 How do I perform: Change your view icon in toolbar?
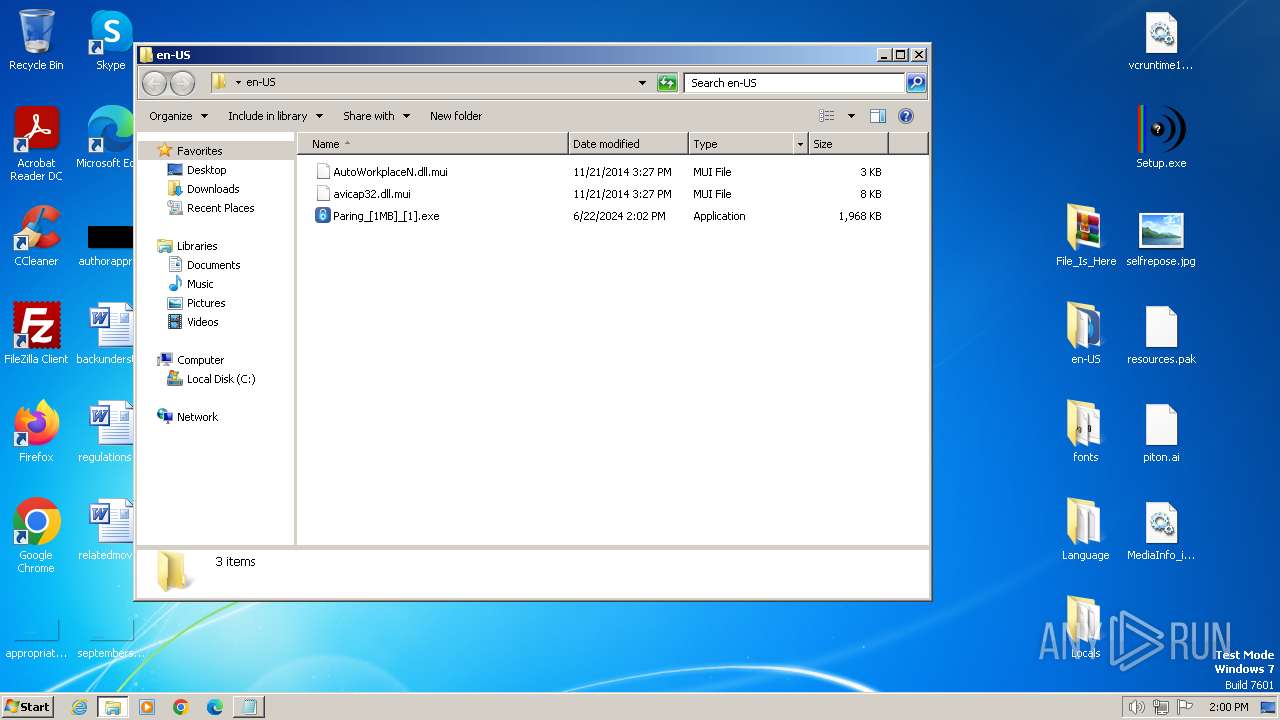pos(827,116)
